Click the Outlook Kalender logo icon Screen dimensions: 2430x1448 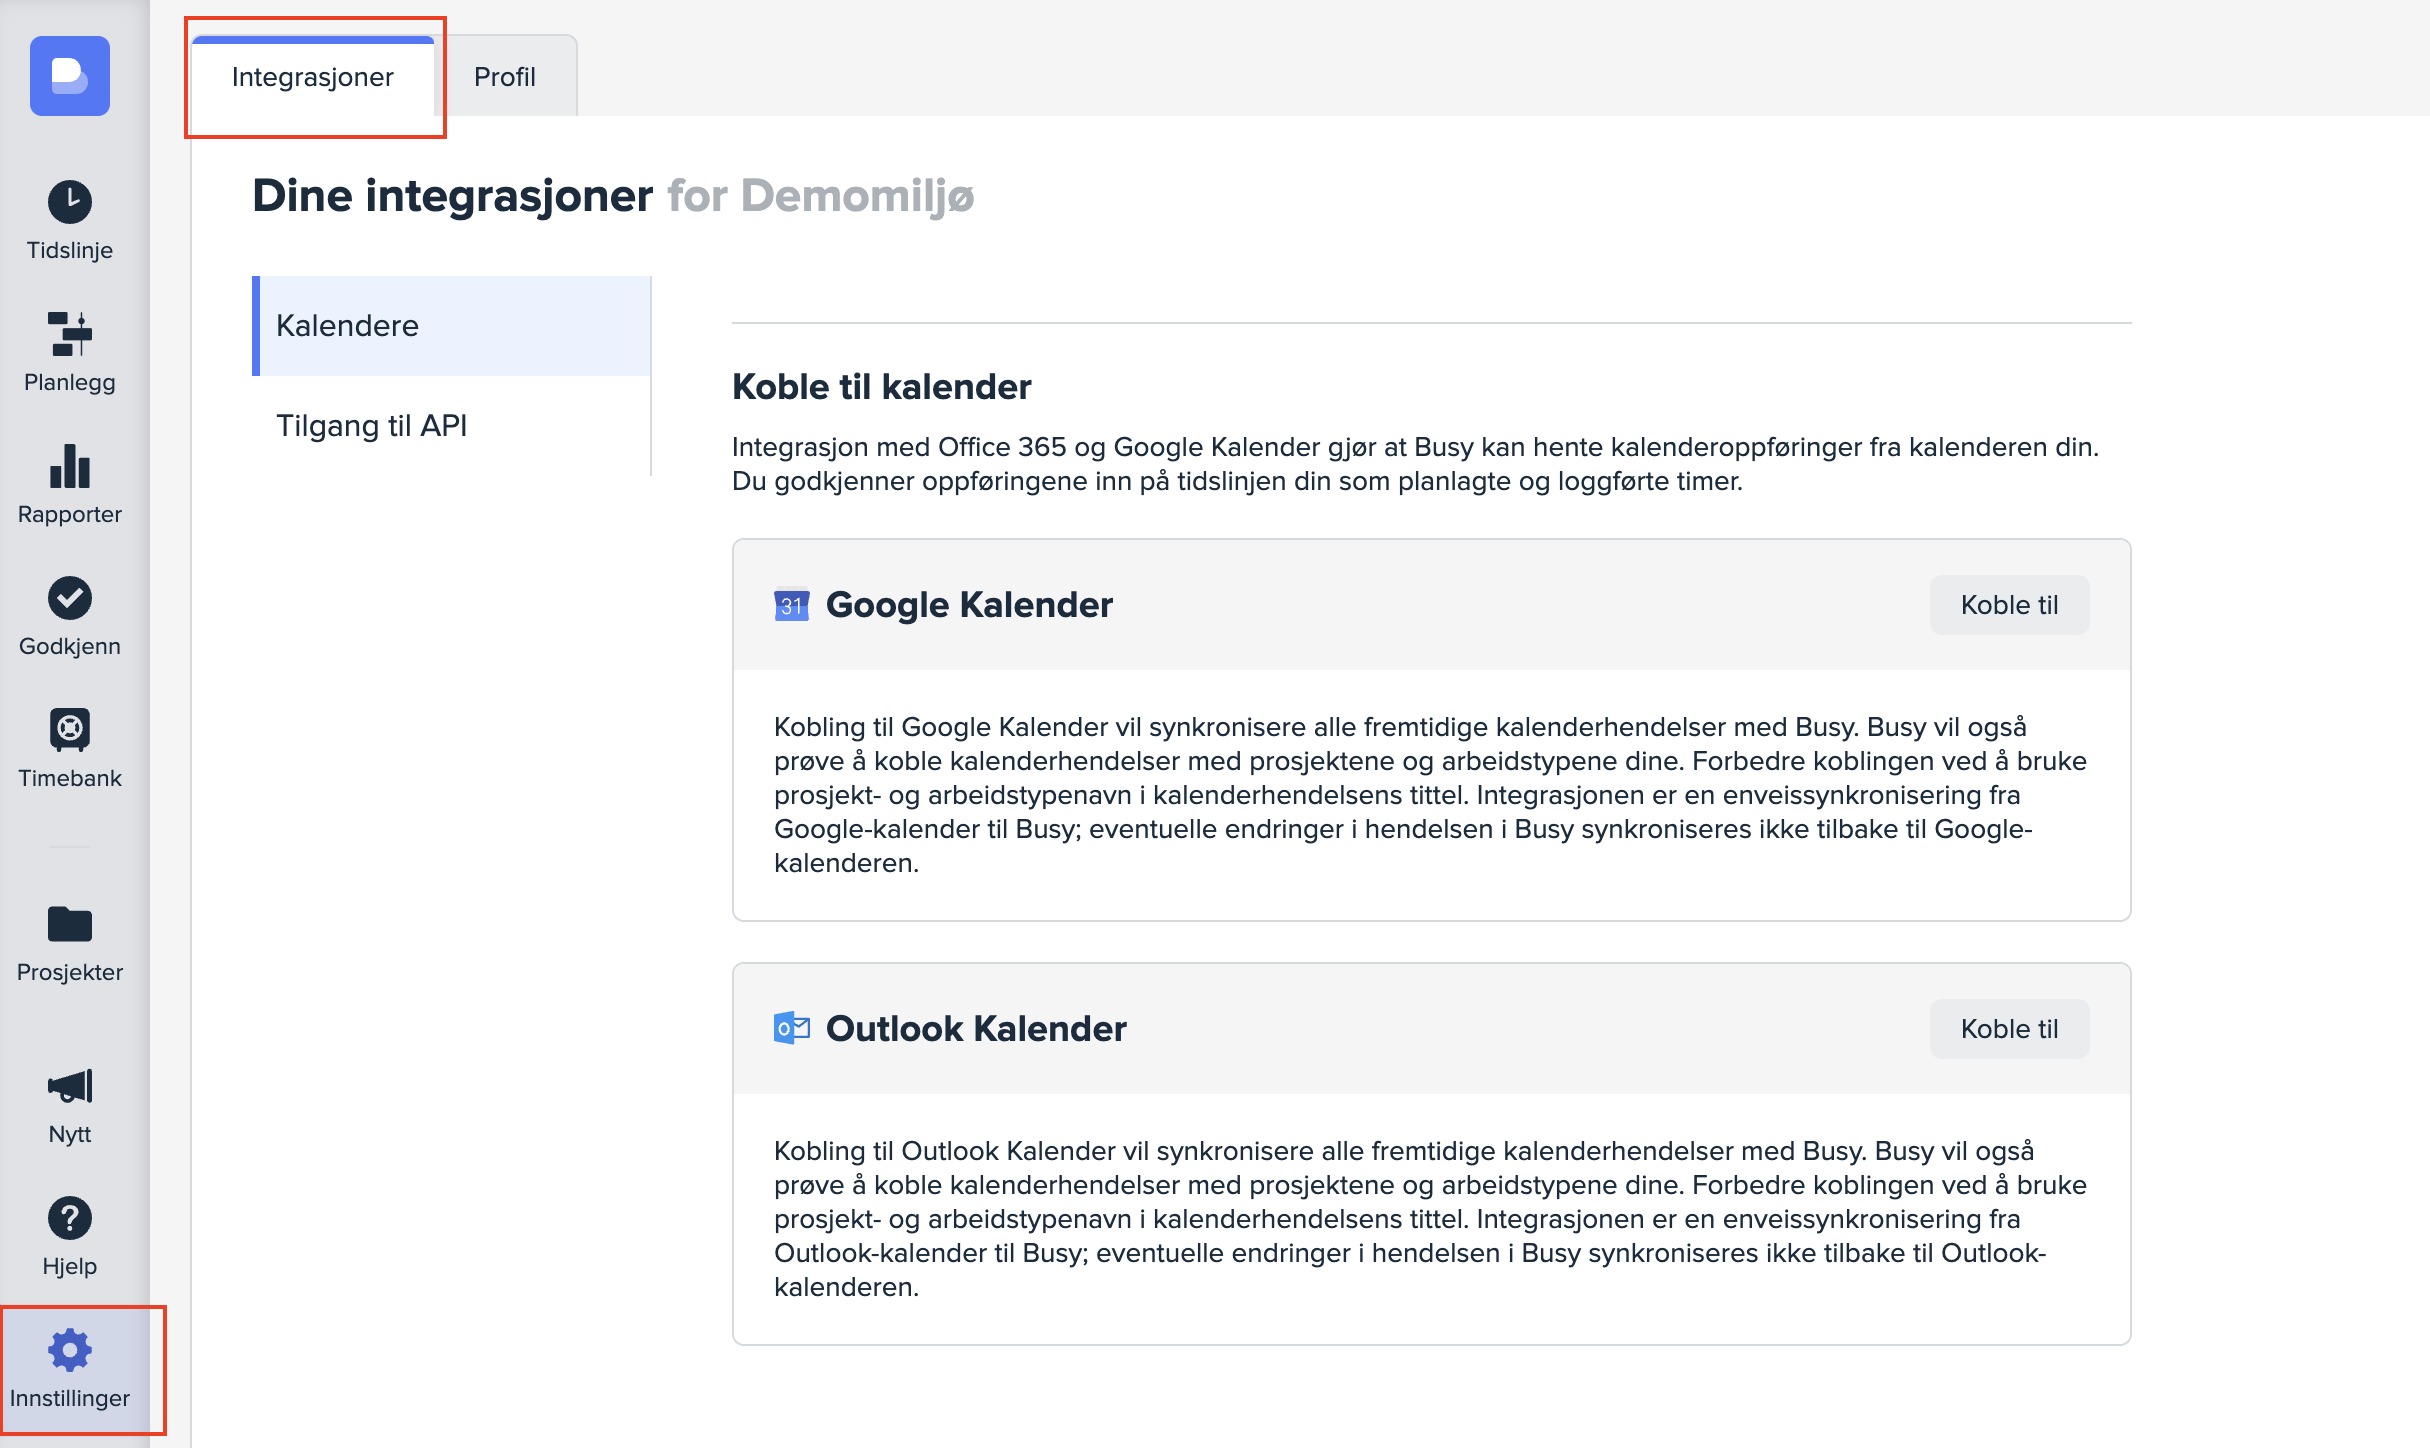tap(791, 1029)
